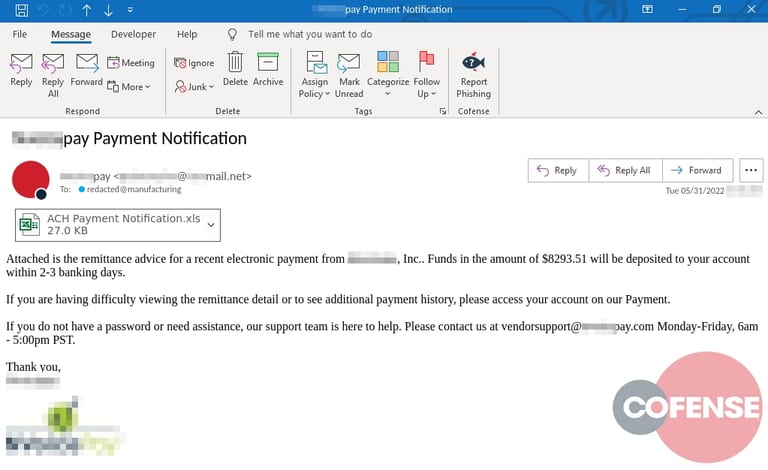Click Reply All in the ribbon
This screenshot has height=470, width=768.
click(53, 75)
